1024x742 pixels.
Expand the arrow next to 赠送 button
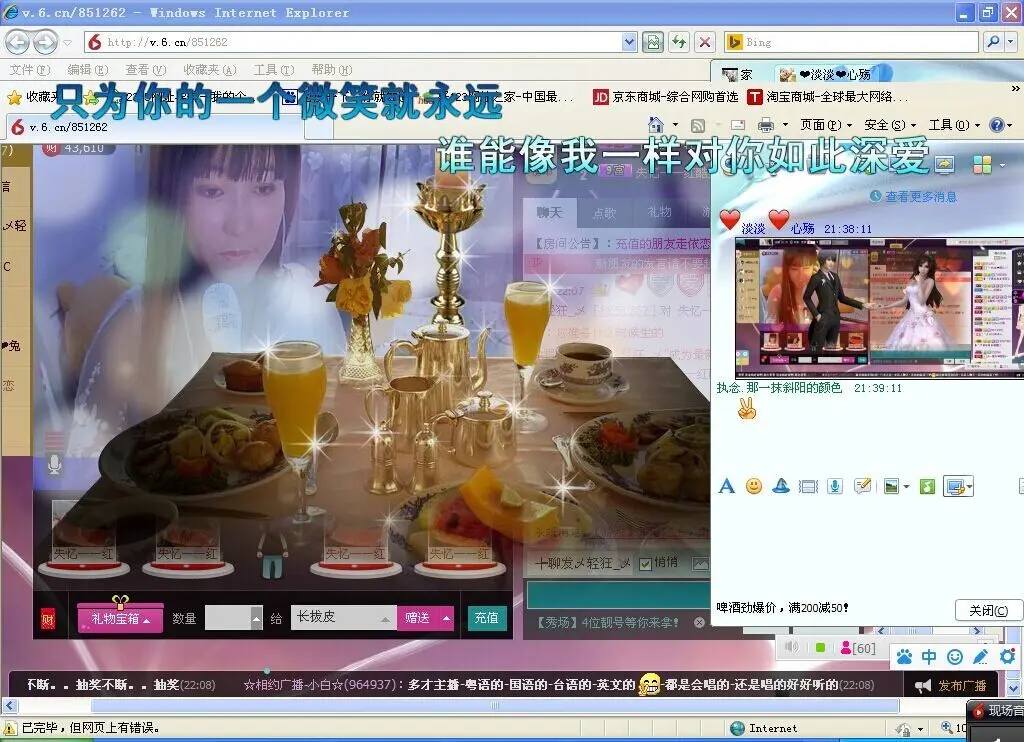(447, 618)
